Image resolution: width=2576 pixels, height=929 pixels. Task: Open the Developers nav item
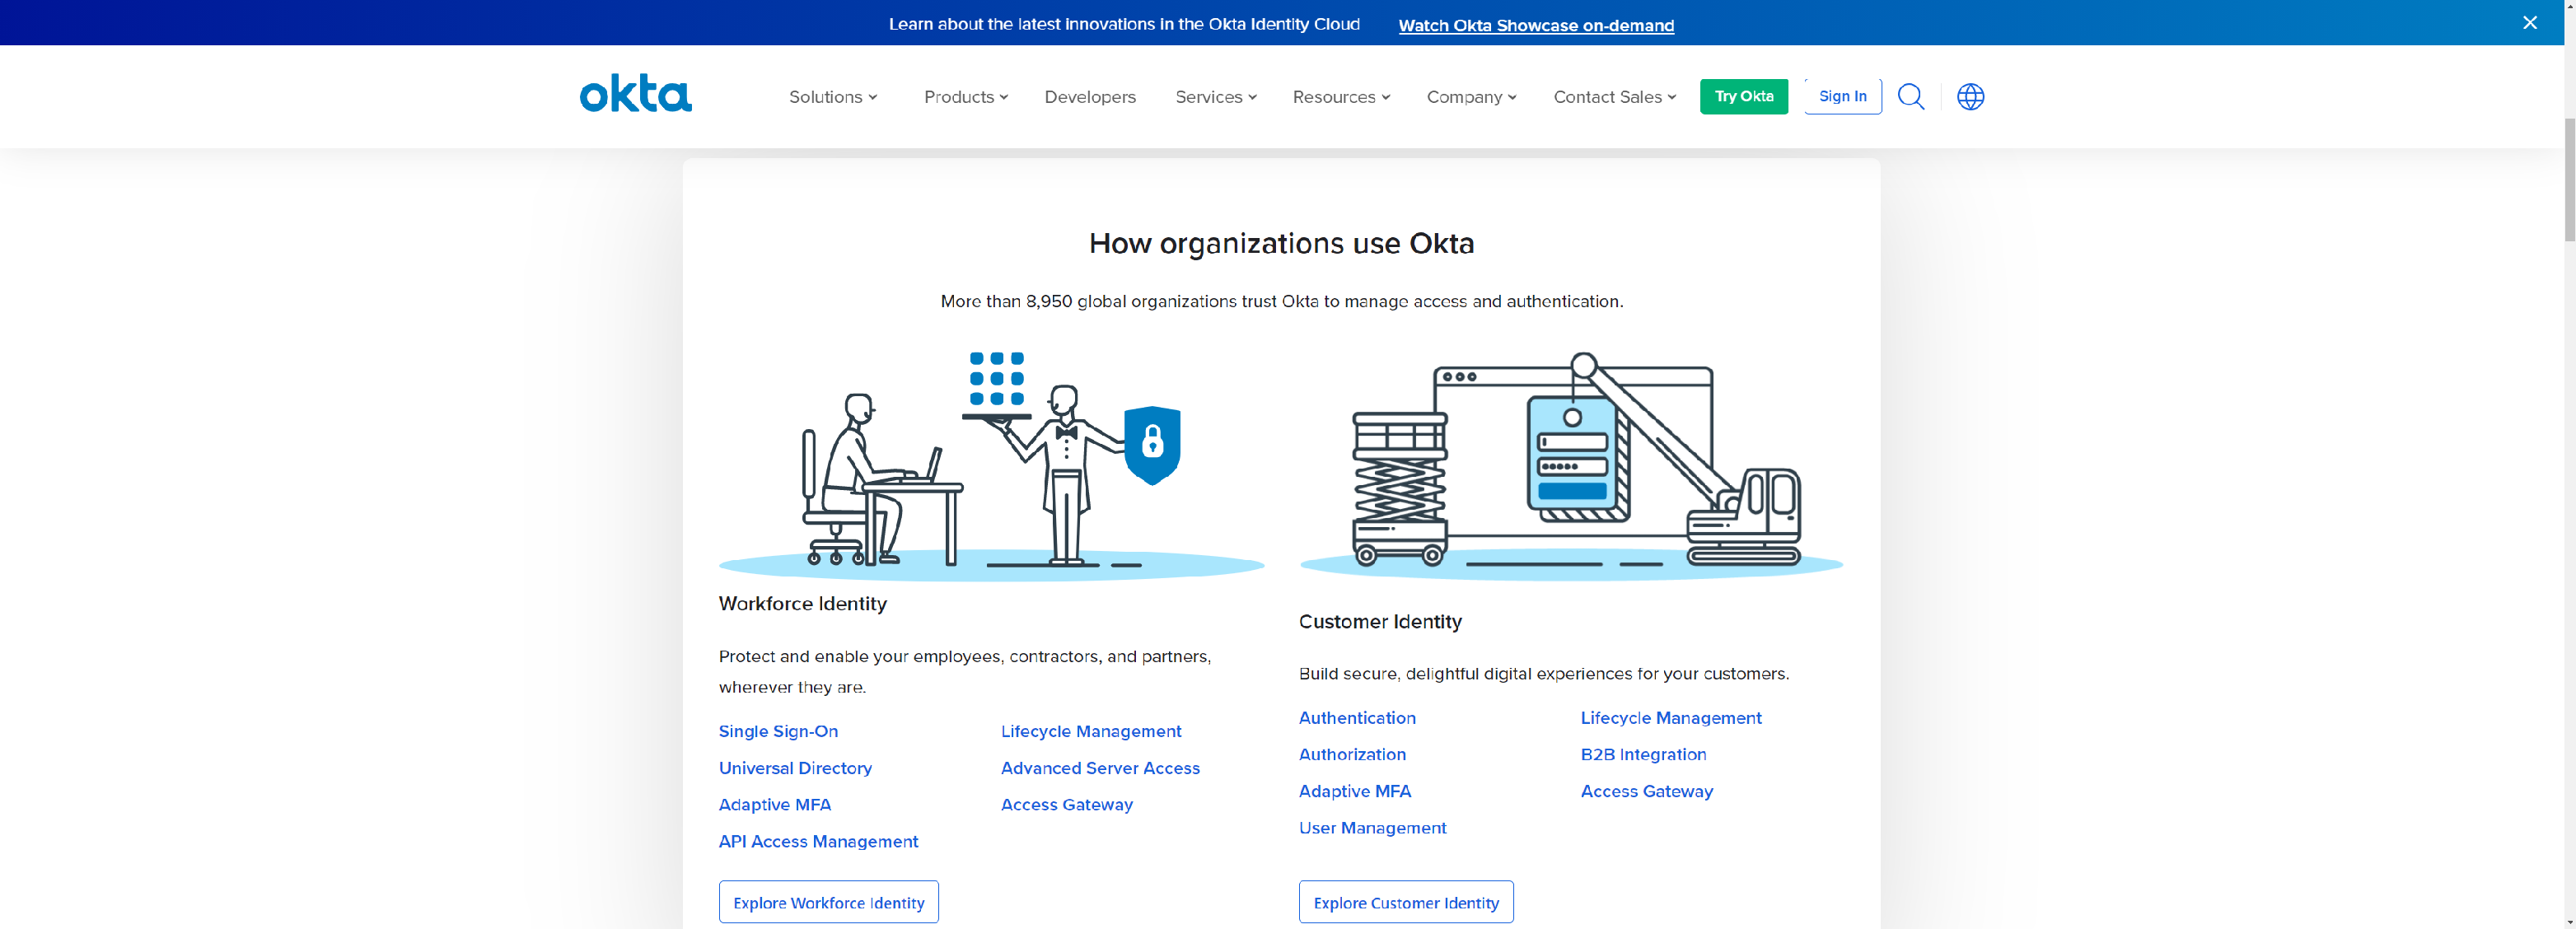coord(1090,97)
